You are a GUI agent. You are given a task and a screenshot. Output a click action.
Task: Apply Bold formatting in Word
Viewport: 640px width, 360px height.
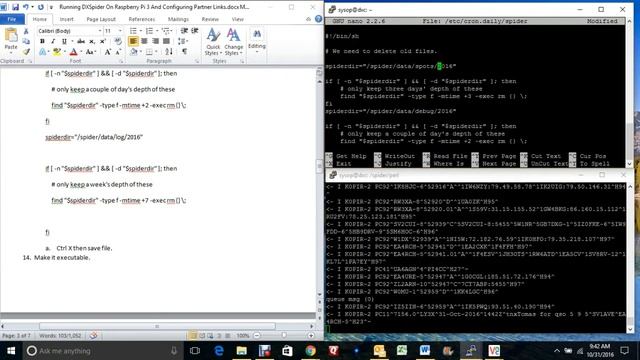42,41
